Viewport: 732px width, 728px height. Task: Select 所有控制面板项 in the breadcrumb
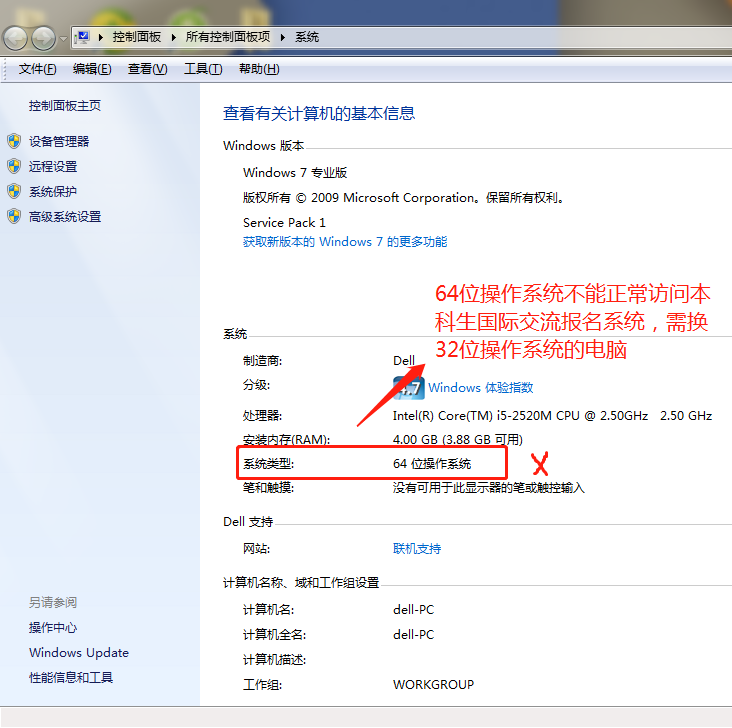pyautogui.click(x=228, y=37)
